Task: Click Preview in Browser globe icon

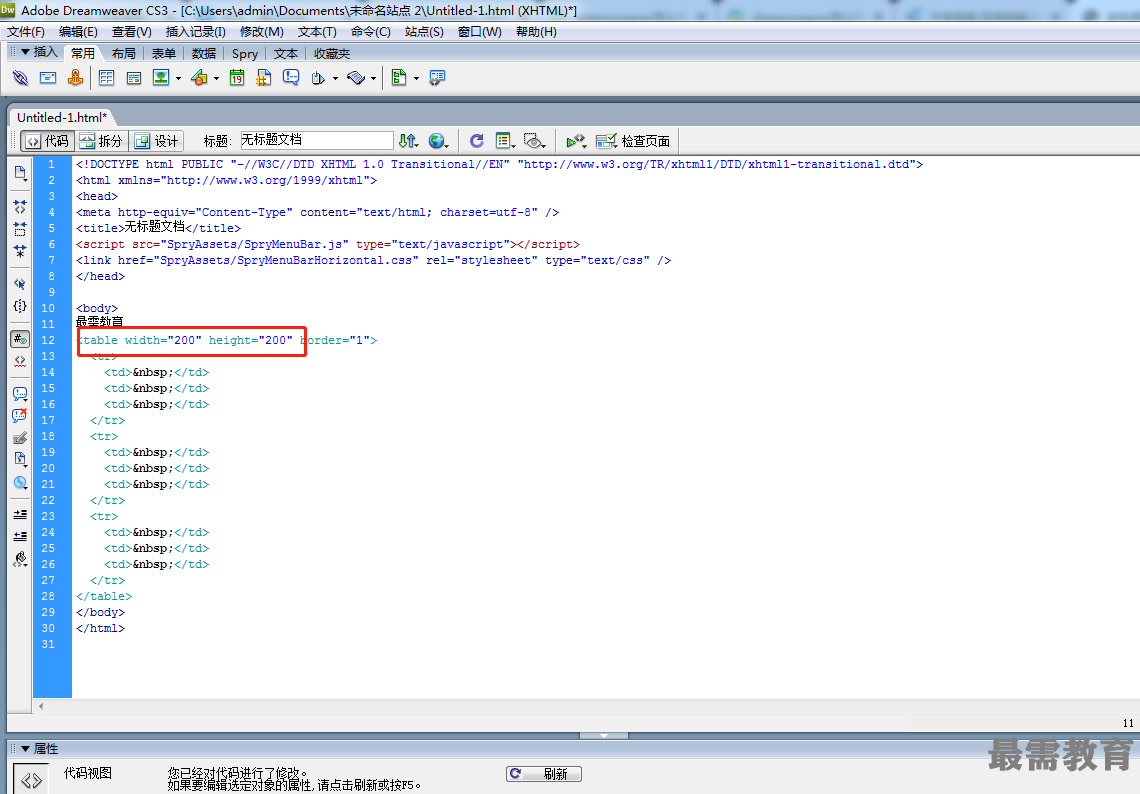Action: (438, 140)
